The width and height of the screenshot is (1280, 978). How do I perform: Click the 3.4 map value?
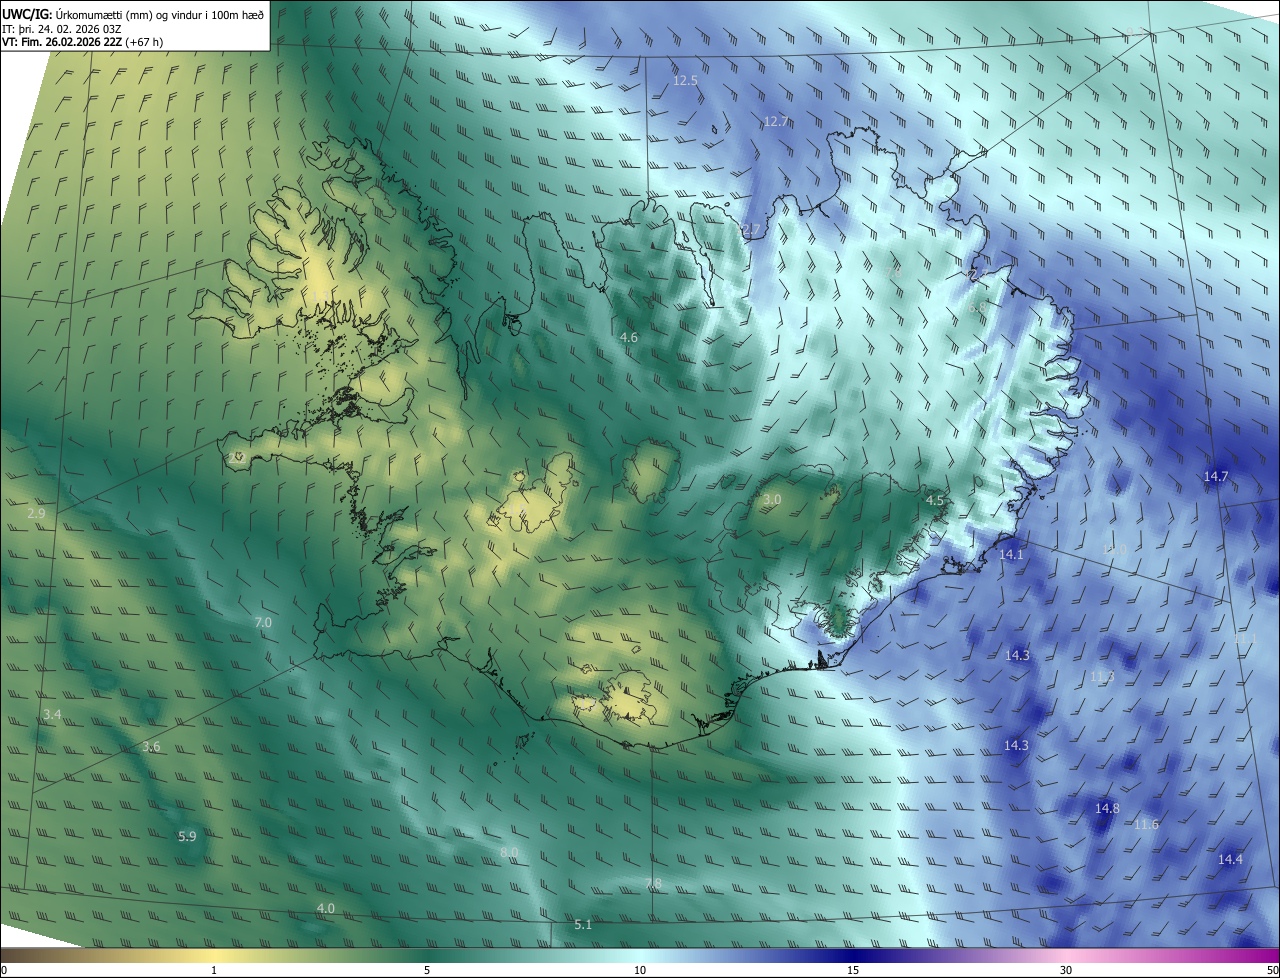click(53, 714)
